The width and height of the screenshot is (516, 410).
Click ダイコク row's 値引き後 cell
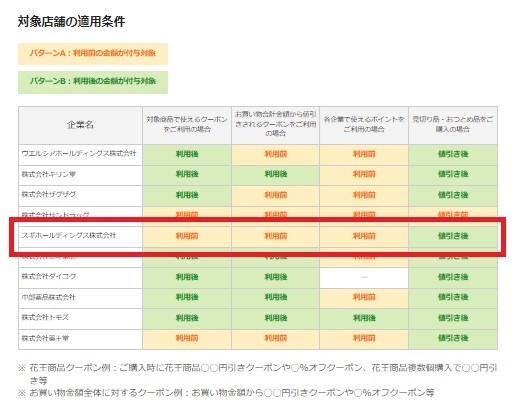453,277
